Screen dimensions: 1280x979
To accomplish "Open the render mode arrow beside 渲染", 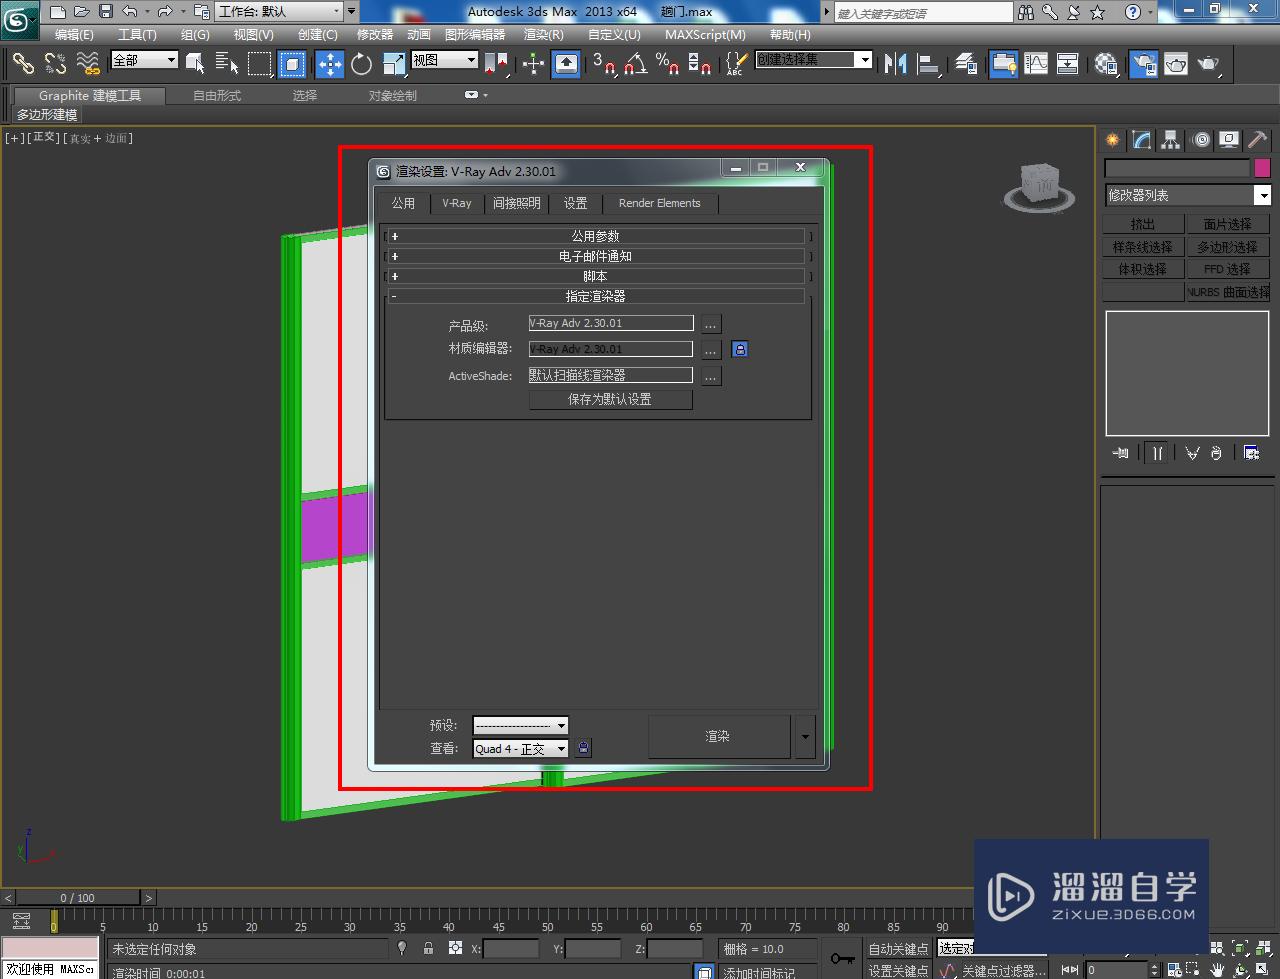I will point(805,736).
